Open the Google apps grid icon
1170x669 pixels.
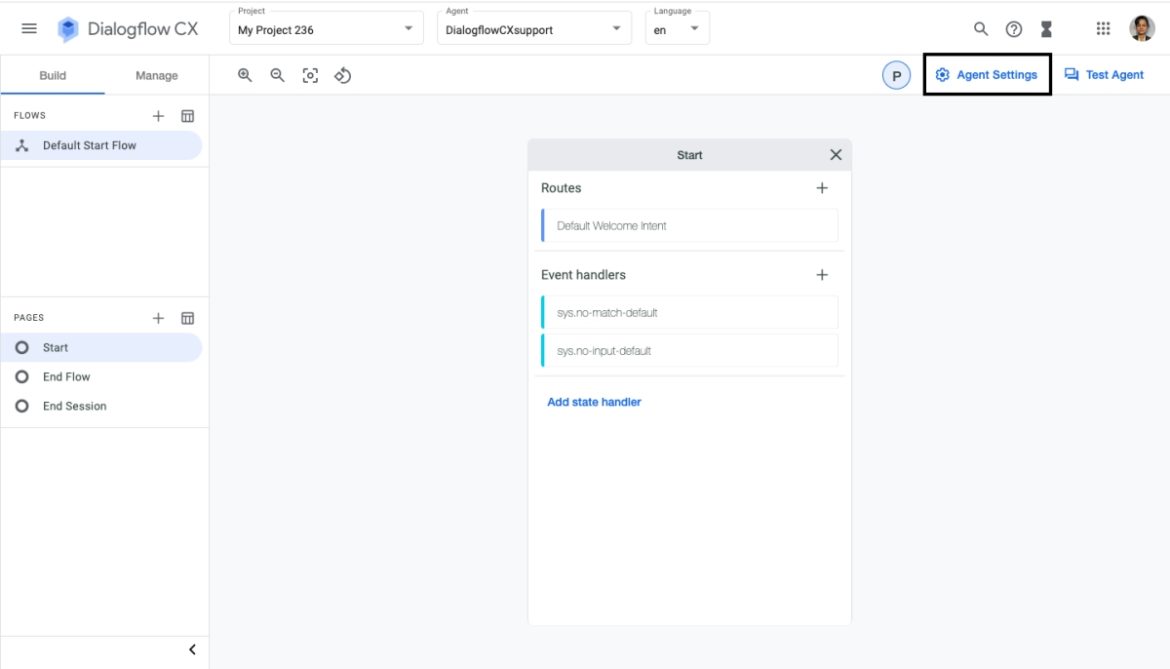(1103, 28)
